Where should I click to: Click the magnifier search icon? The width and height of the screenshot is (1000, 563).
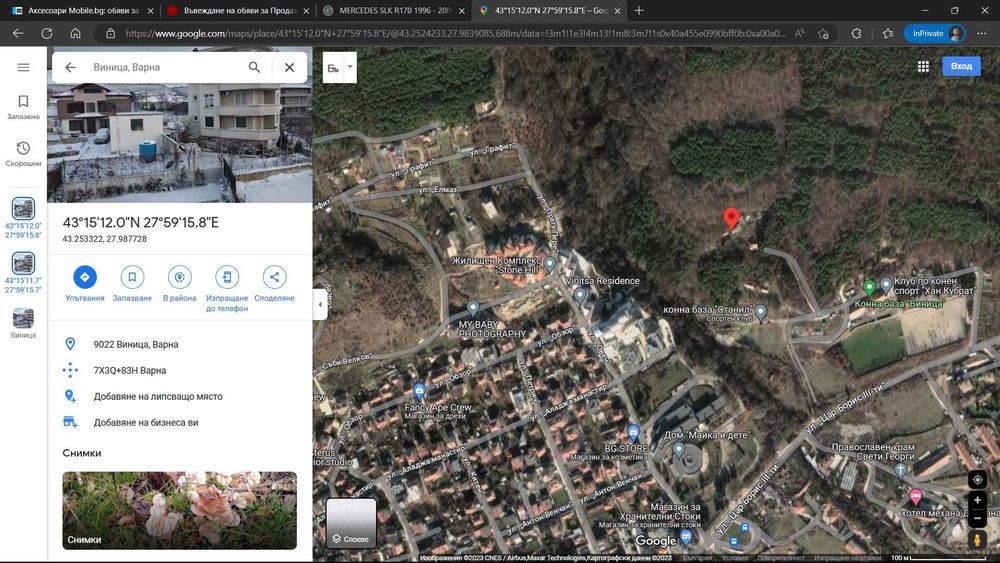click(x=254, y=67)
